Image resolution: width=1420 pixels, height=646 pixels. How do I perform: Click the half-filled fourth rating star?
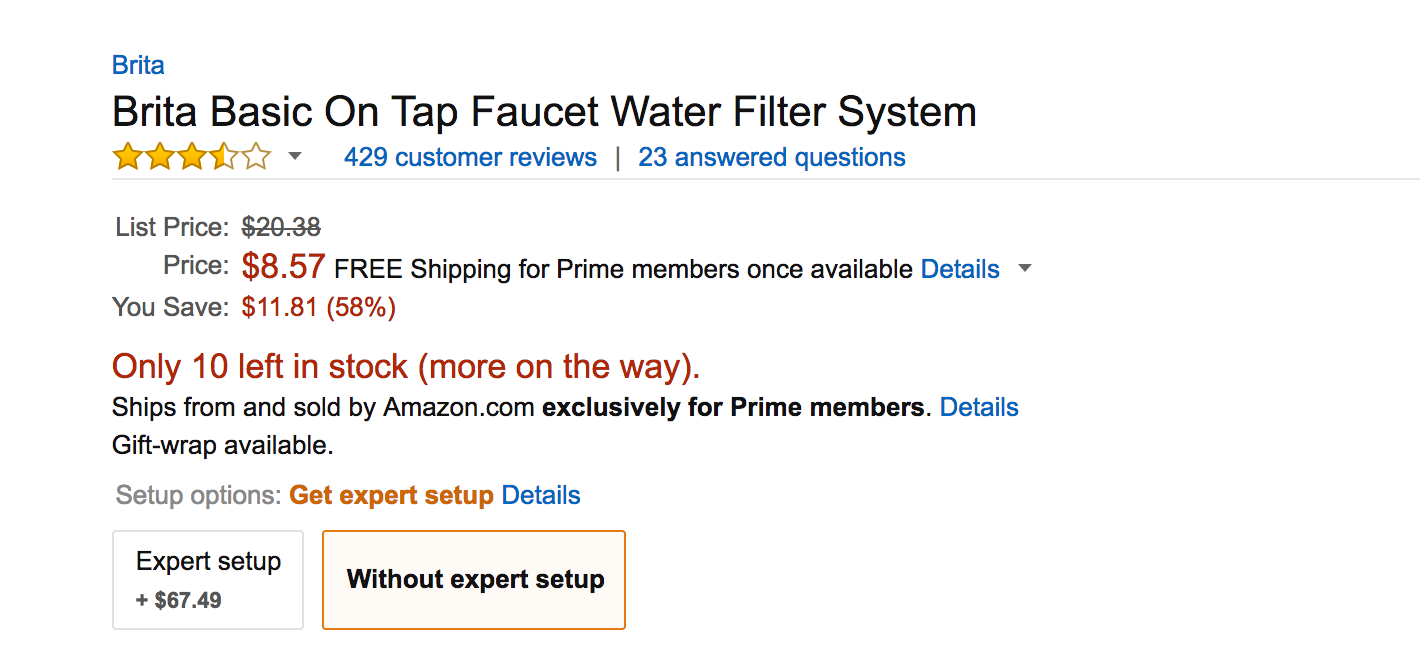tap(223, 157)
